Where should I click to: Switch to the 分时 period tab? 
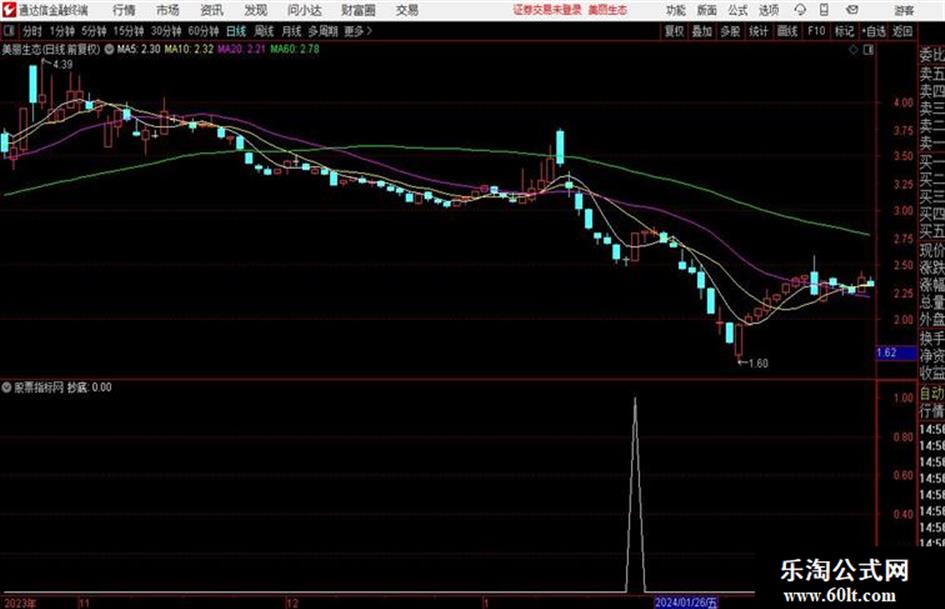(33, 31)
